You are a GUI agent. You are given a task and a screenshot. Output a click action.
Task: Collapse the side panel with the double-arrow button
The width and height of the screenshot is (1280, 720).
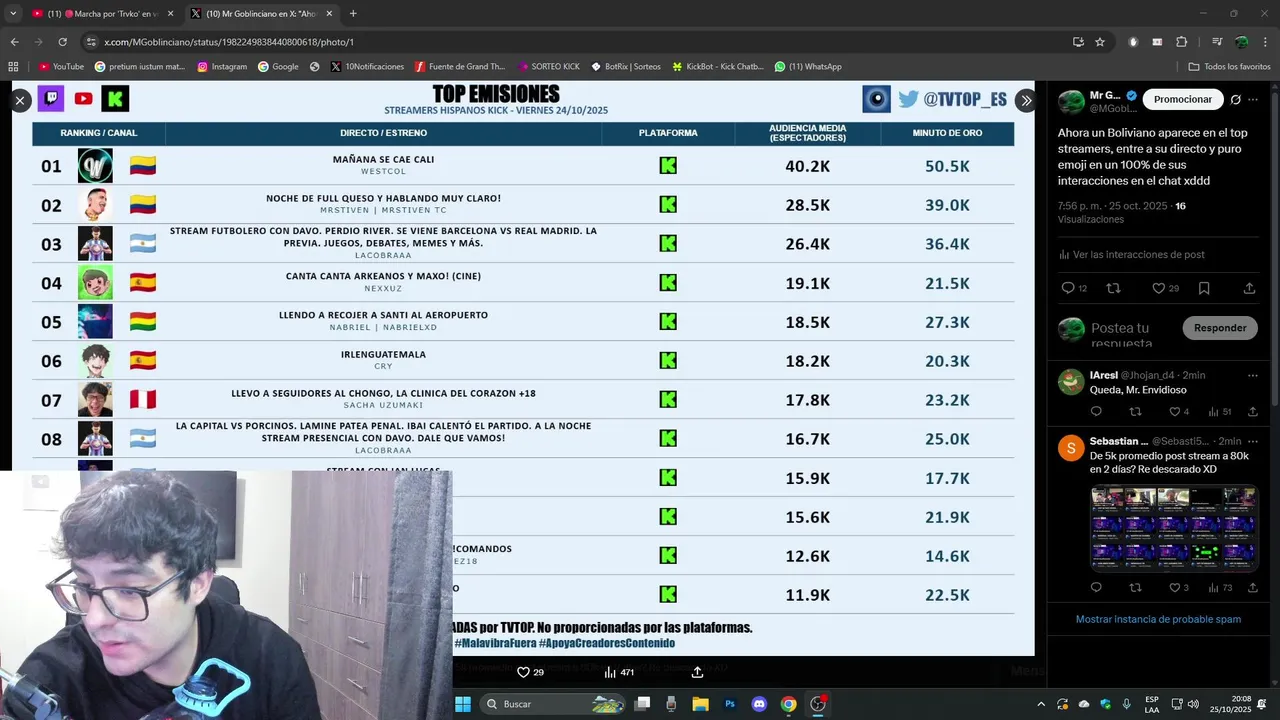[1025, 101]
